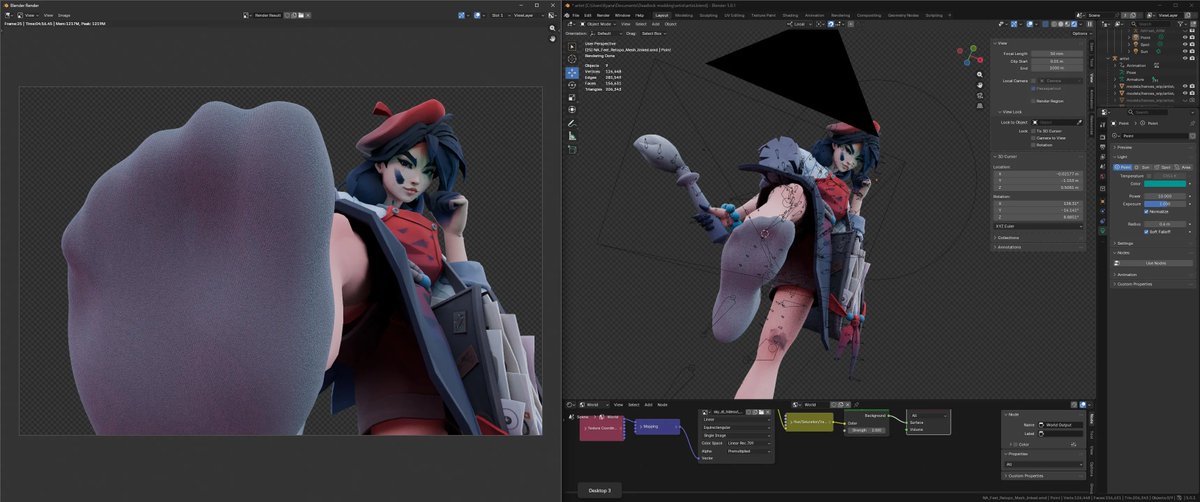The width and height of the screenshot is (1200, 502).
Task: Toggle the Lock Rotation checkbox
Action: coord(1033,145)
